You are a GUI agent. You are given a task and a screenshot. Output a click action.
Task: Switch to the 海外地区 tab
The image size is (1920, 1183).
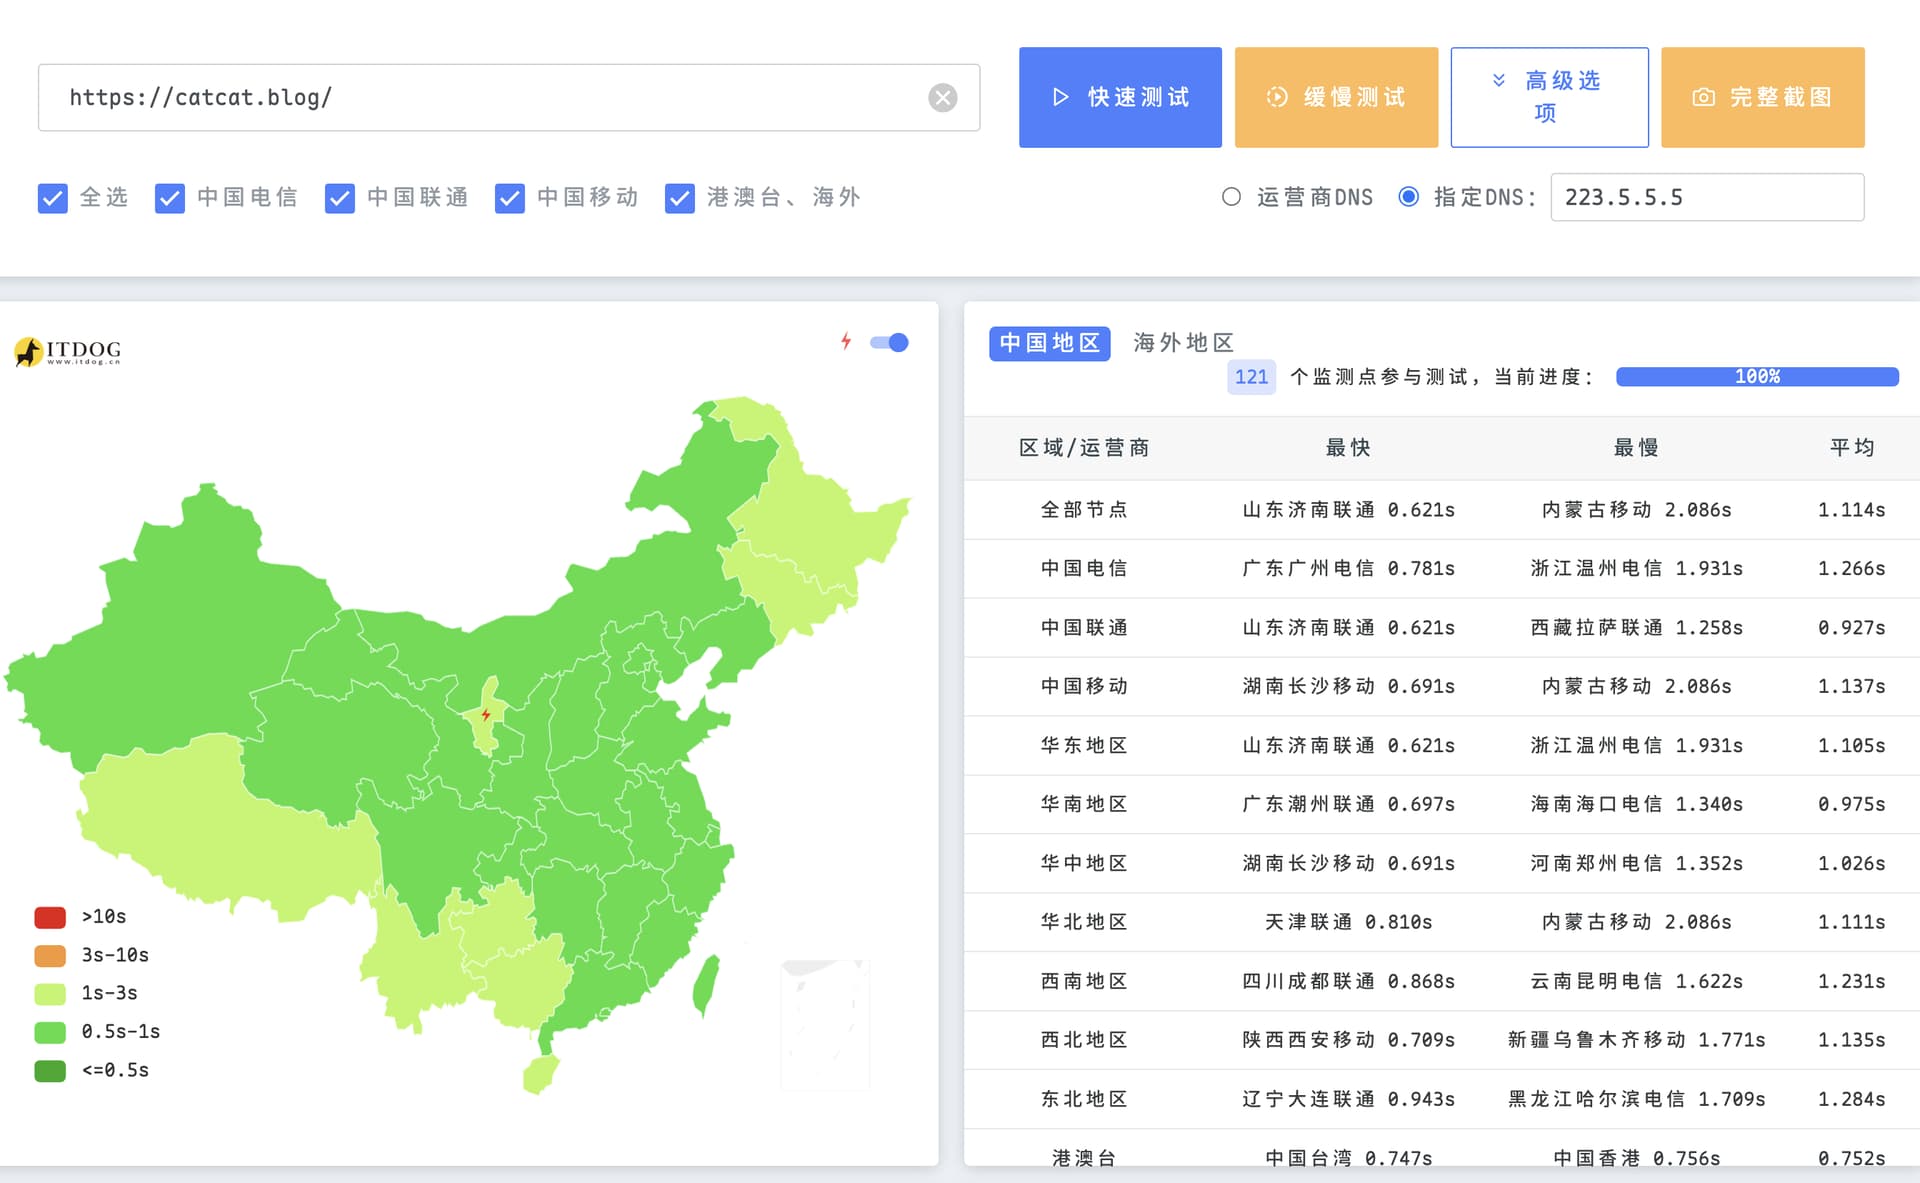point(1183,343)
